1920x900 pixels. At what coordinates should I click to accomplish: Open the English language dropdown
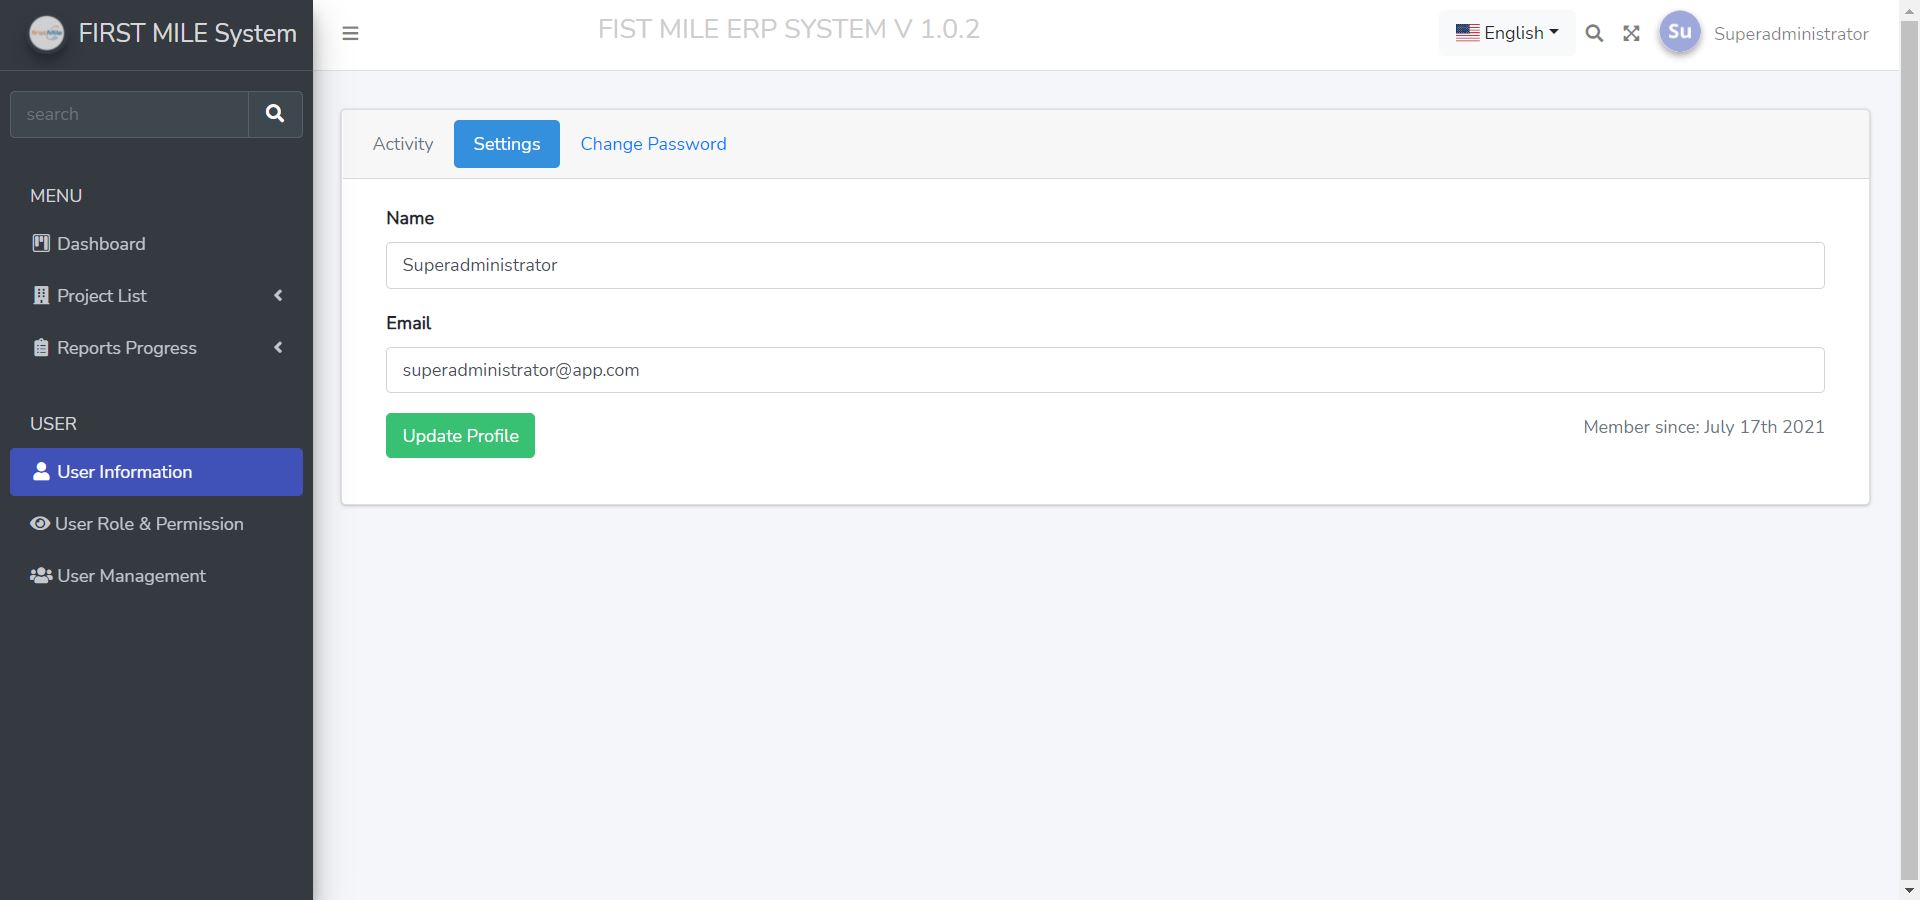1506,32
